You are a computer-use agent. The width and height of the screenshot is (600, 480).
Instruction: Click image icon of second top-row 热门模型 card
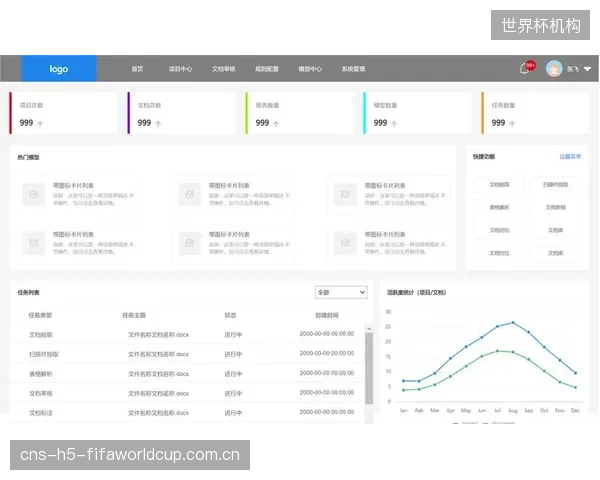tap(189, 194)
